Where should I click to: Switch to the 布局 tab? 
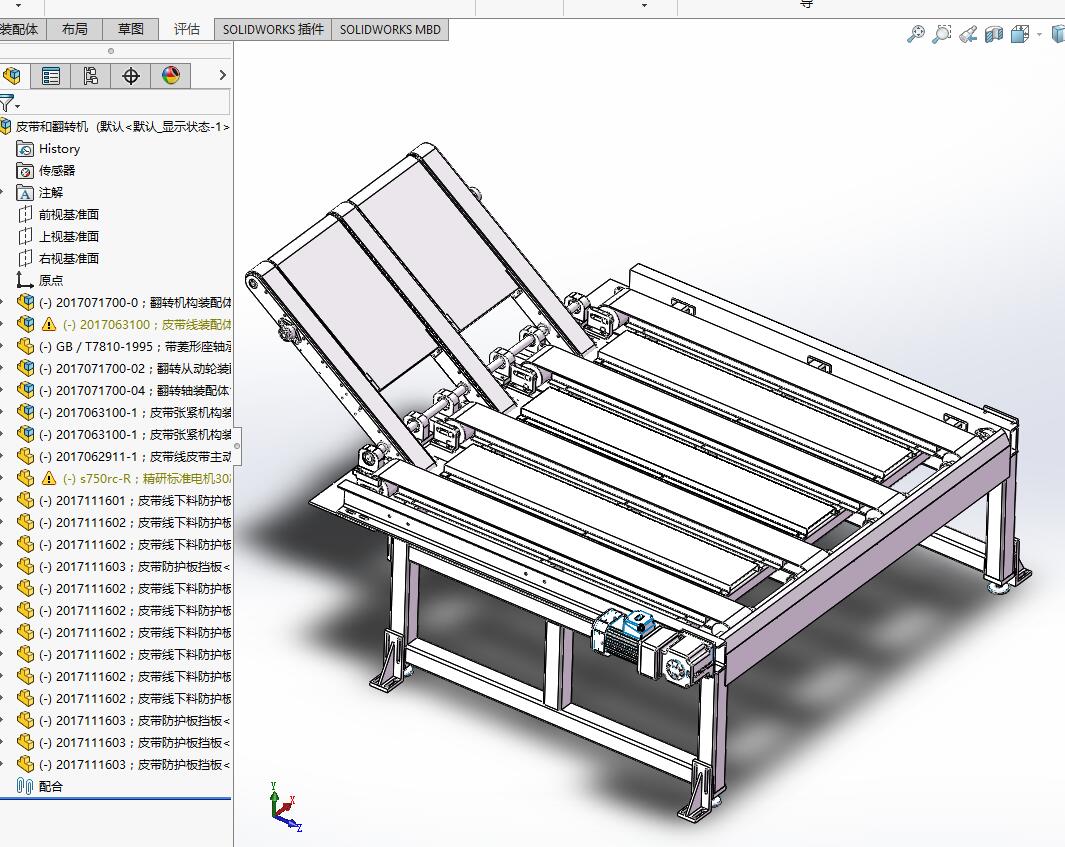click(x=75, y=29)
